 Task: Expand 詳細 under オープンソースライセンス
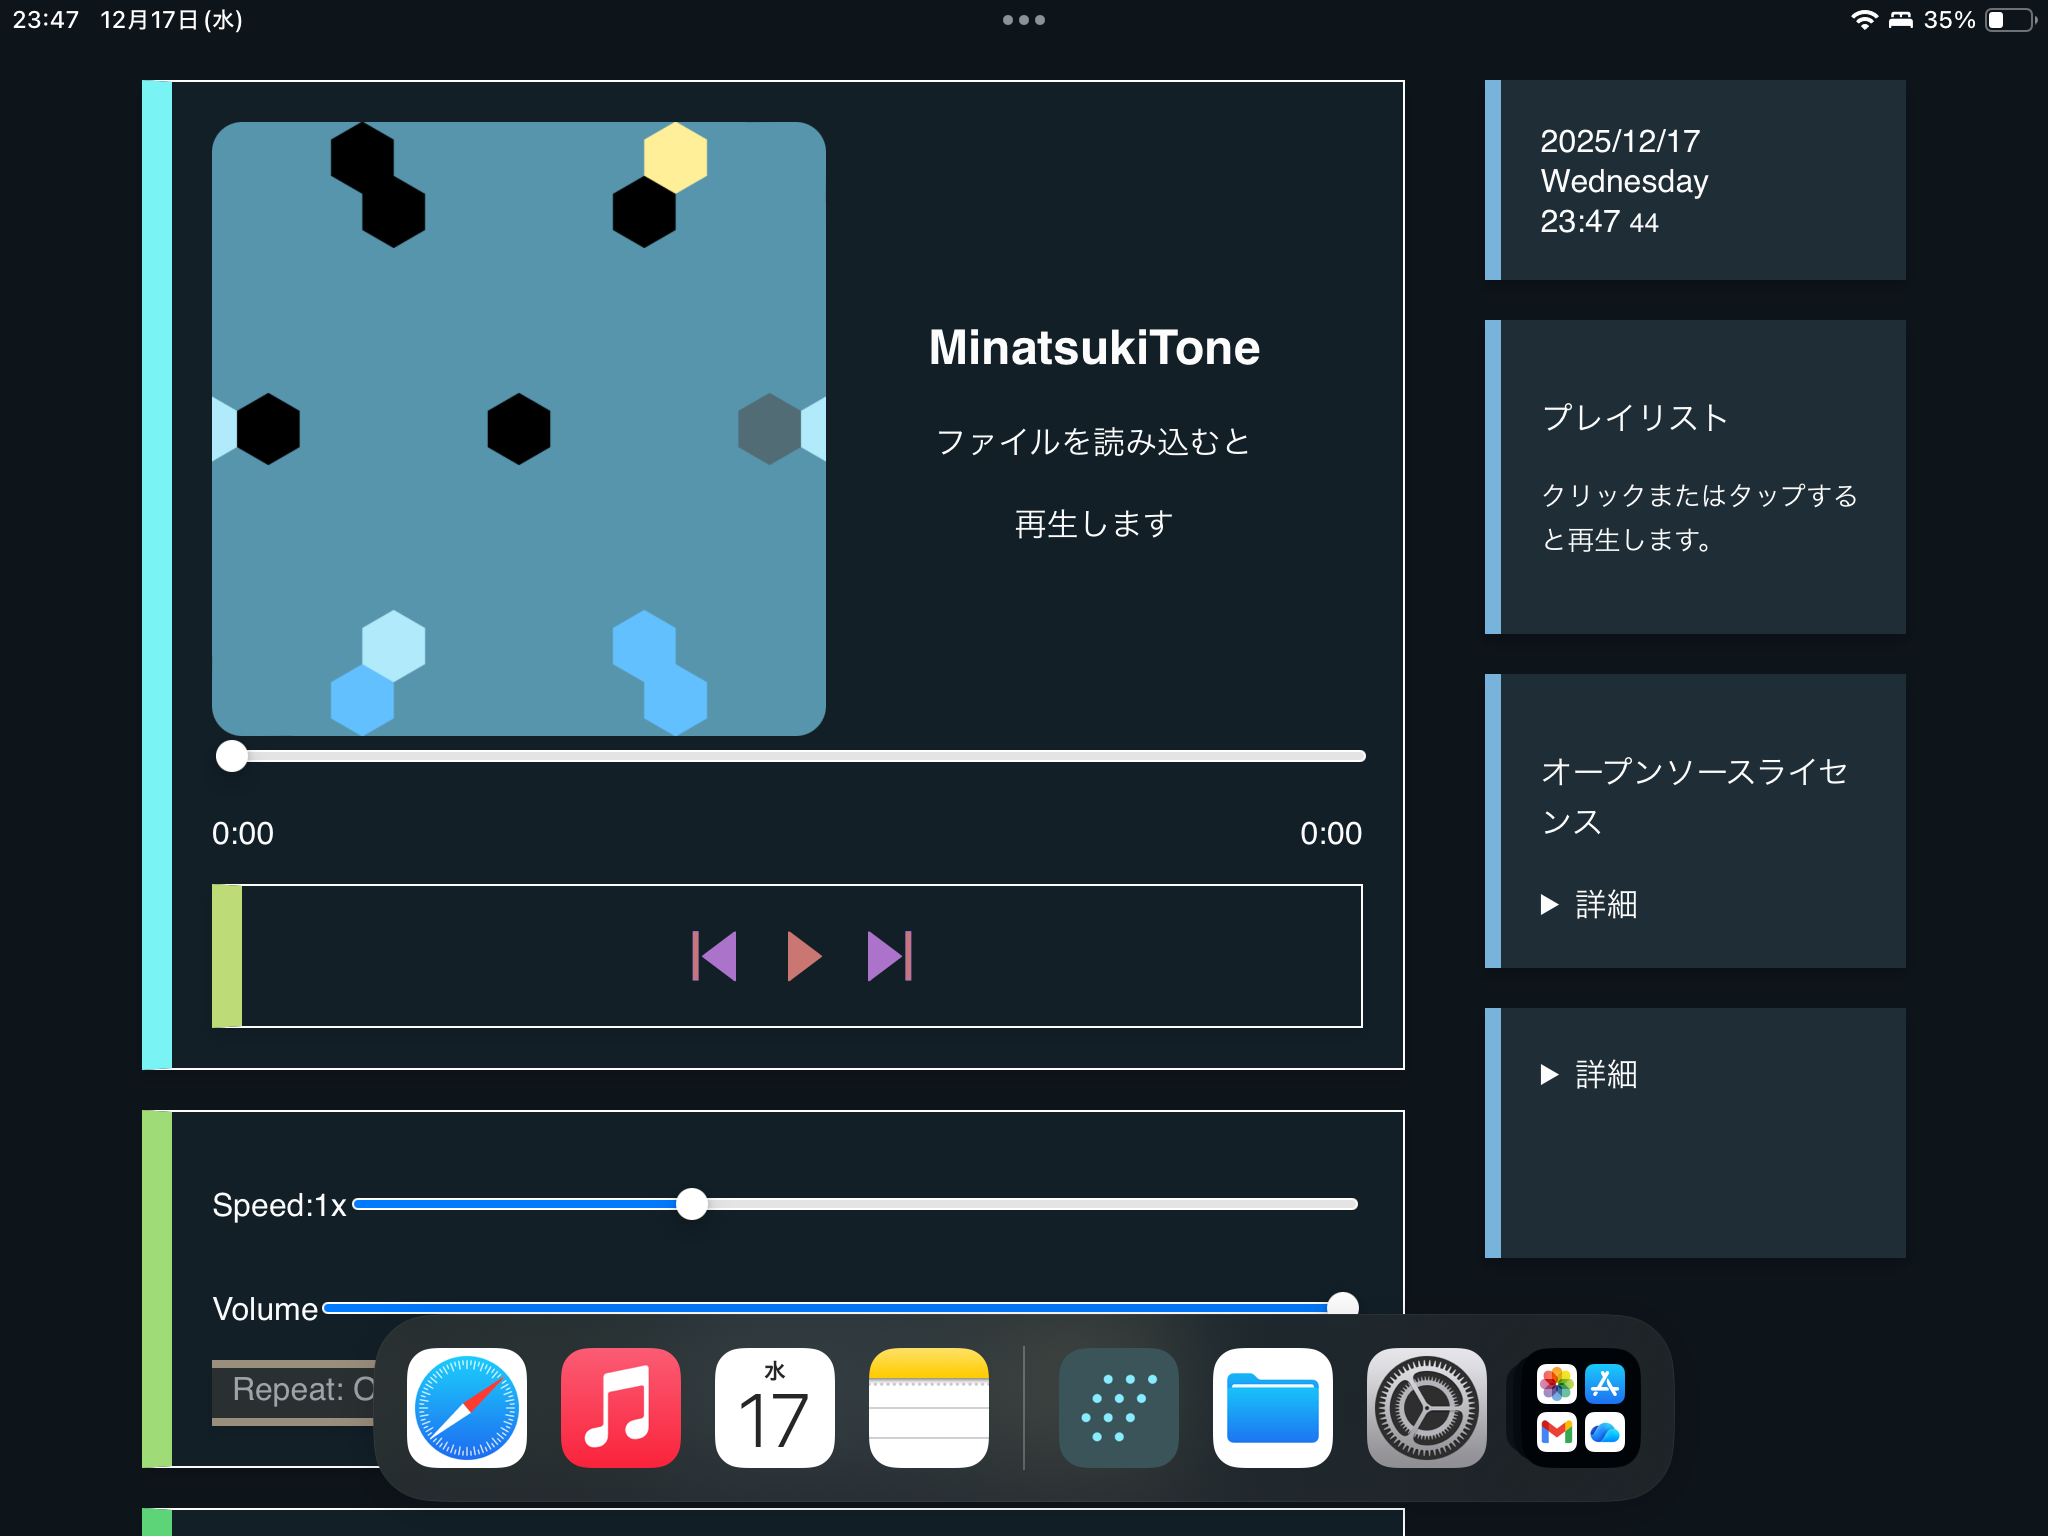1589,904
